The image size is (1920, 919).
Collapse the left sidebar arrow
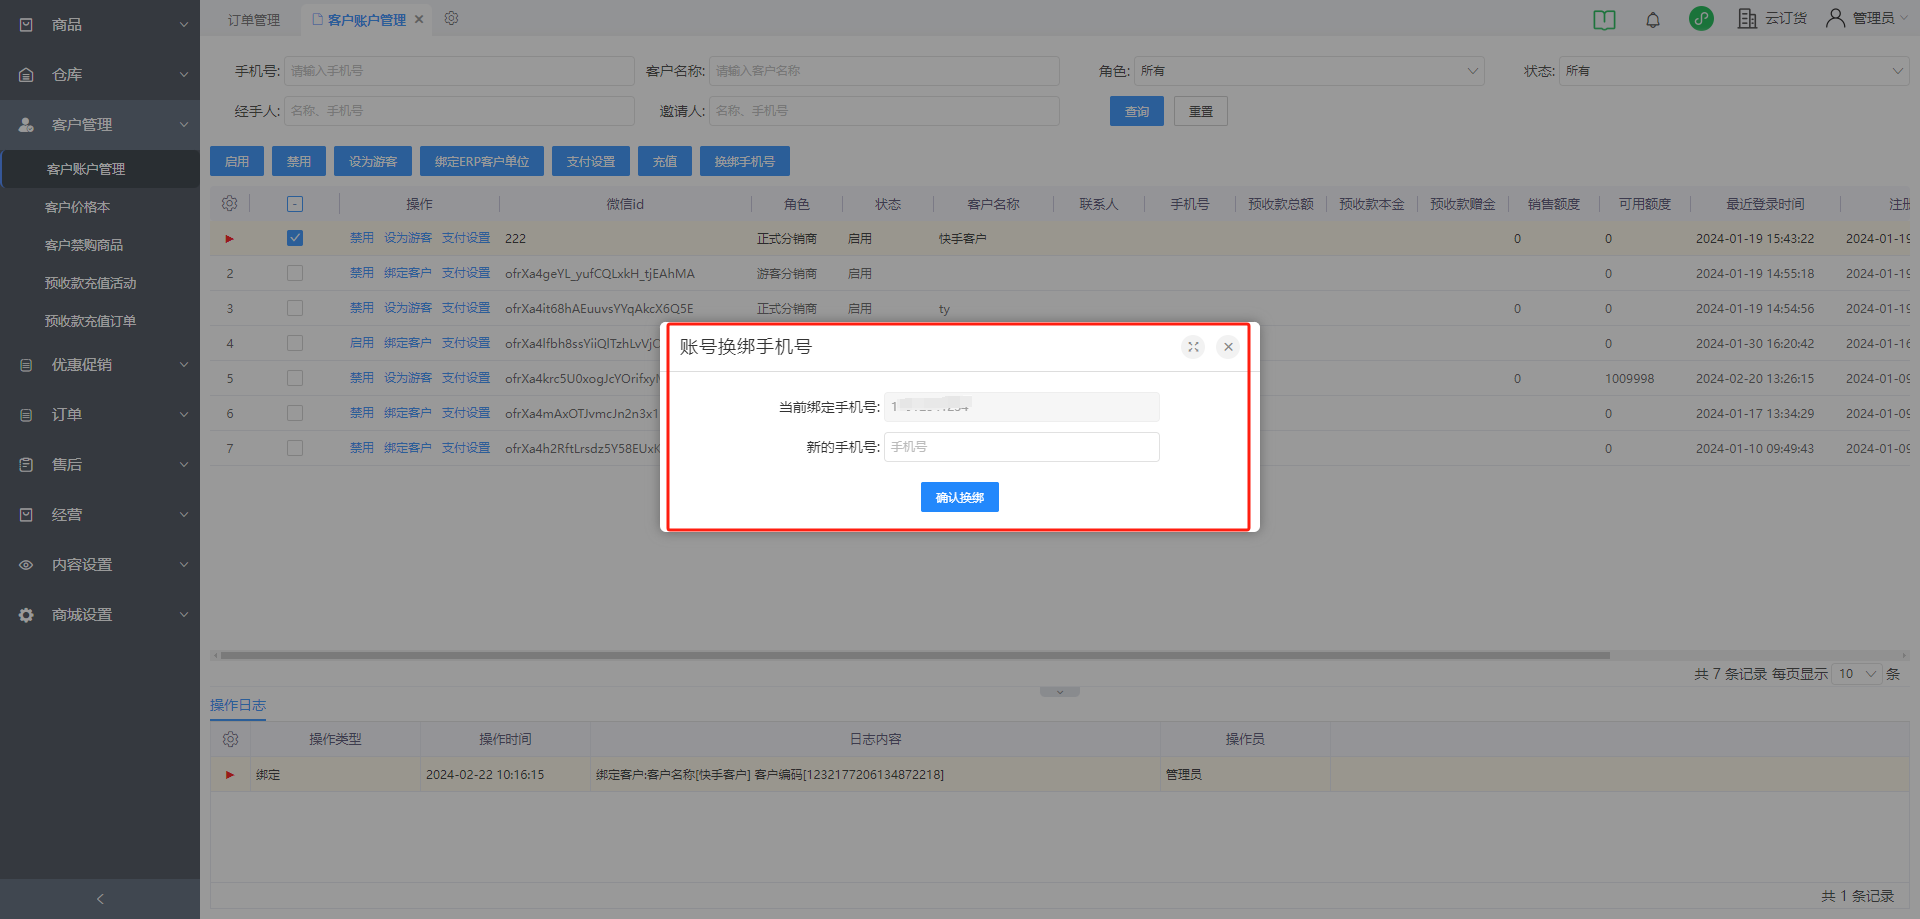100,899
